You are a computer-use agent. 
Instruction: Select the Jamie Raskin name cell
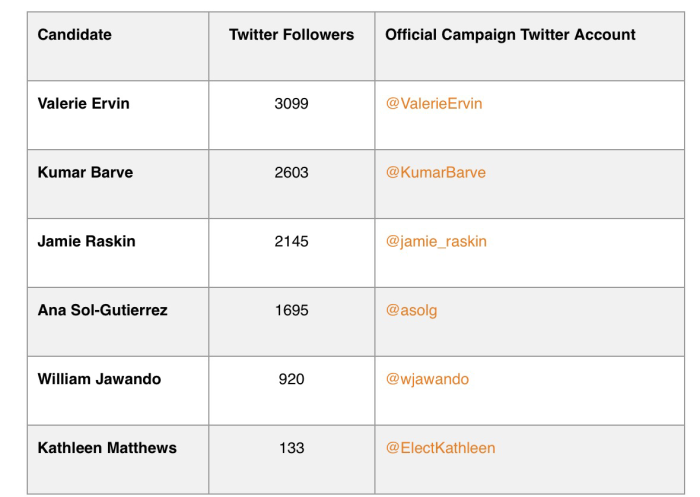click(87, 241)
